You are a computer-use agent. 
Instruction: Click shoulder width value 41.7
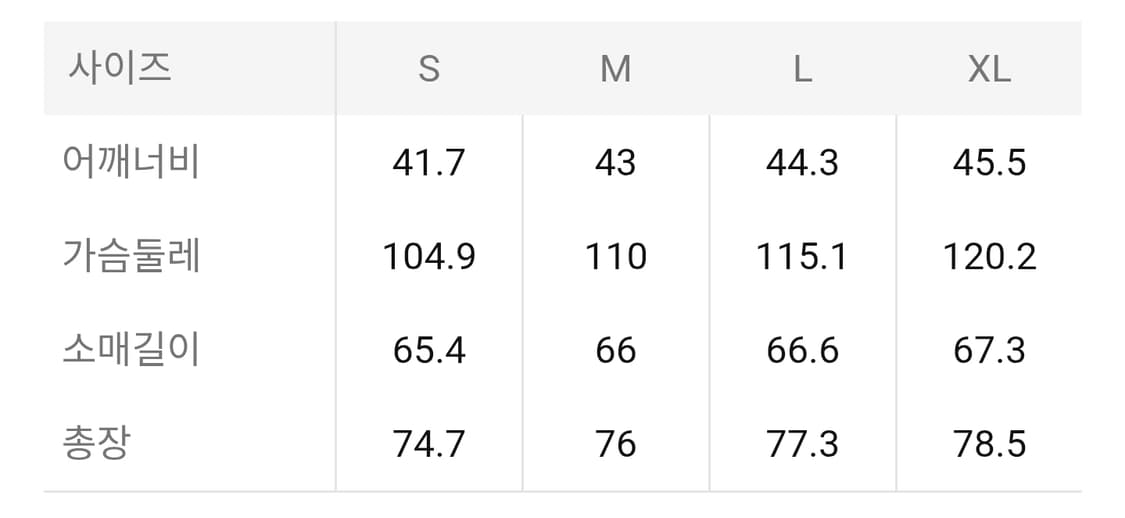(429, 162)
